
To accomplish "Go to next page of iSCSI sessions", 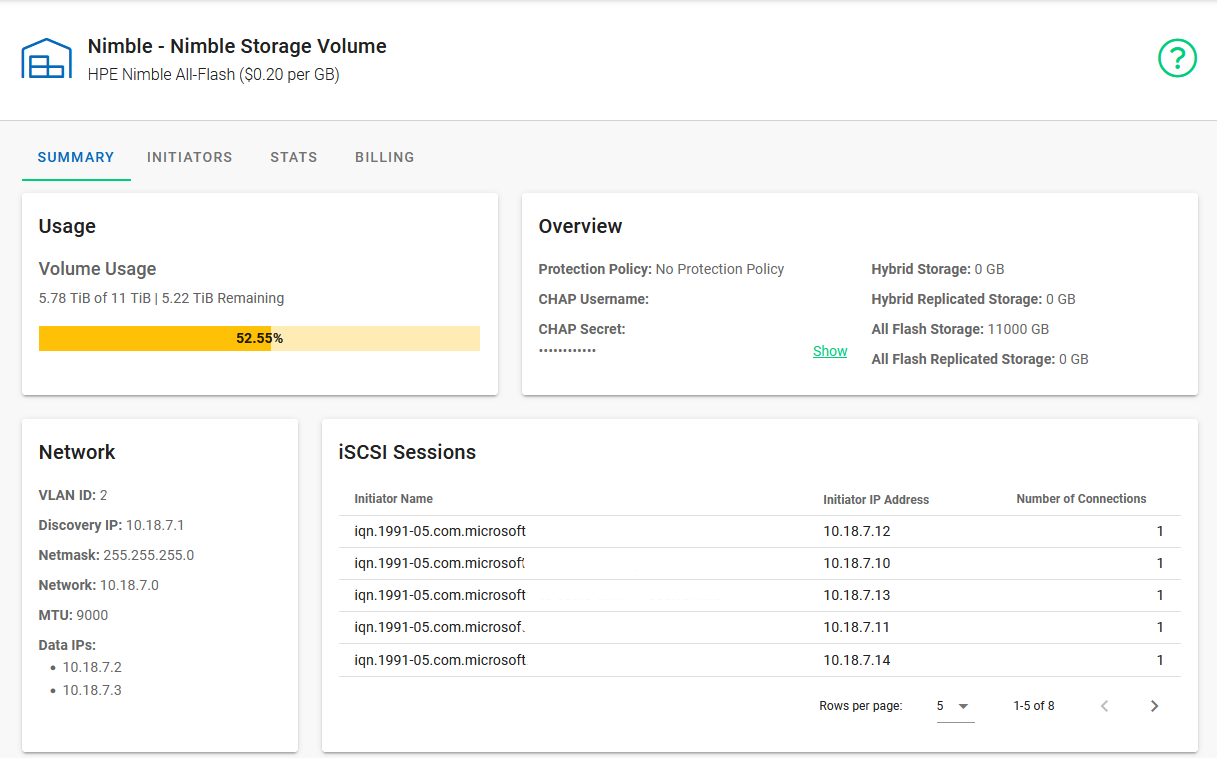I will tap(1154, 706).
